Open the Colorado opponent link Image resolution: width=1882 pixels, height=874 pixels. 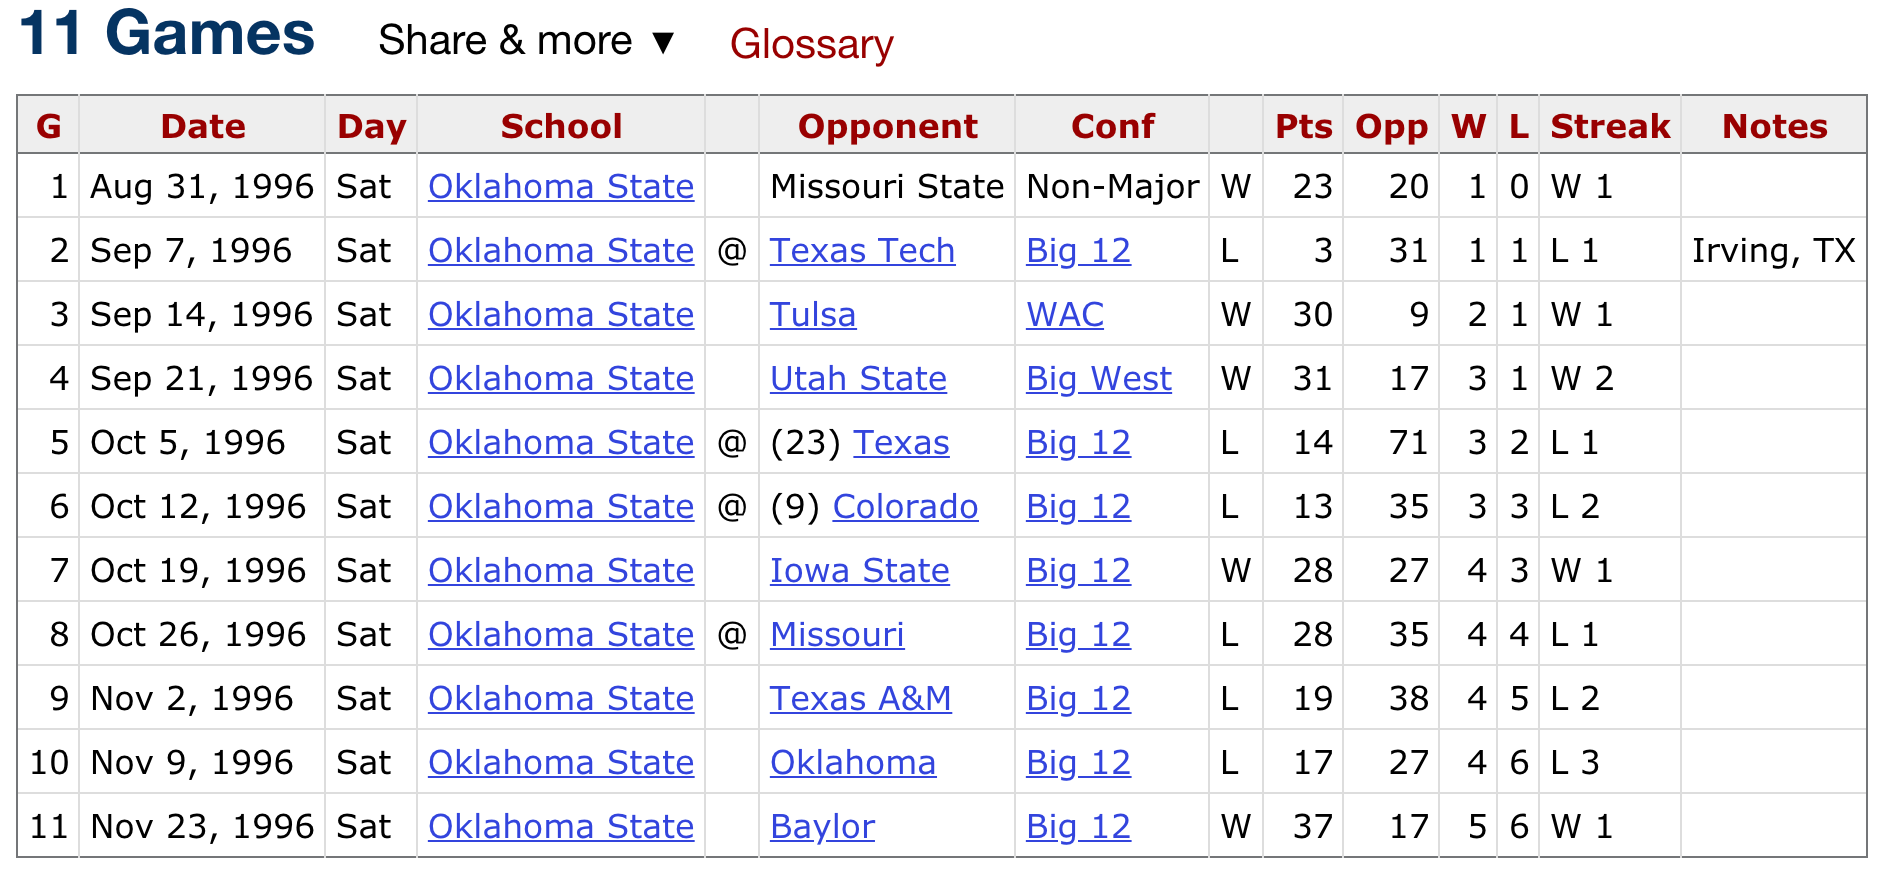905,507
